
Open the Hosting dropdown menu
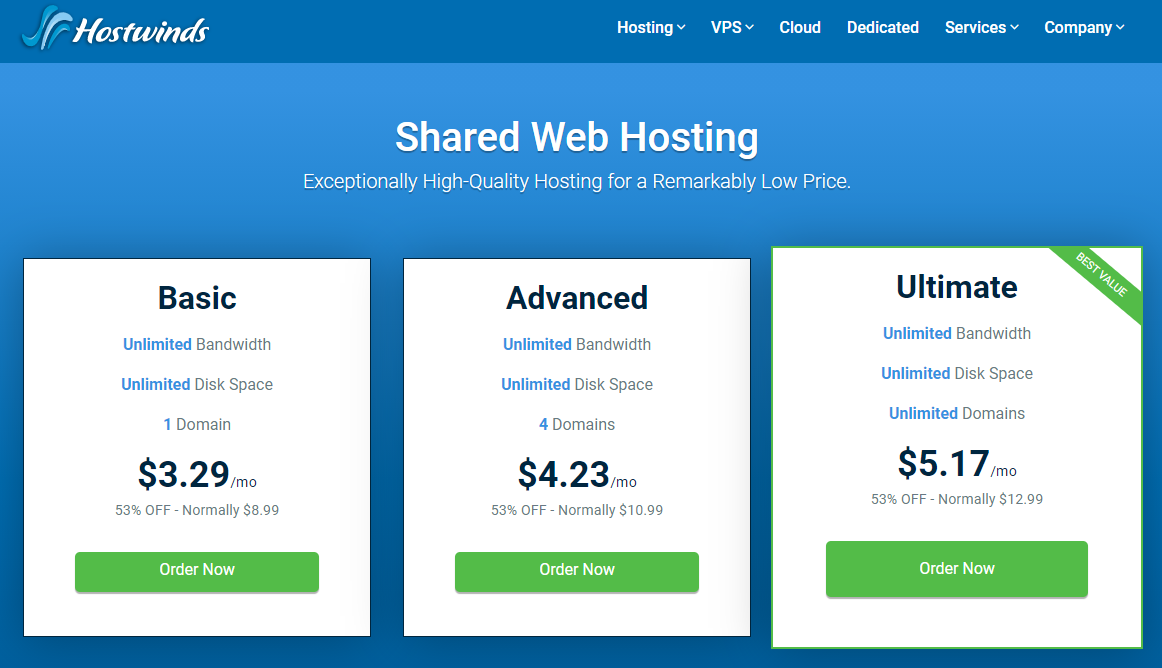[x=651, y=27]
